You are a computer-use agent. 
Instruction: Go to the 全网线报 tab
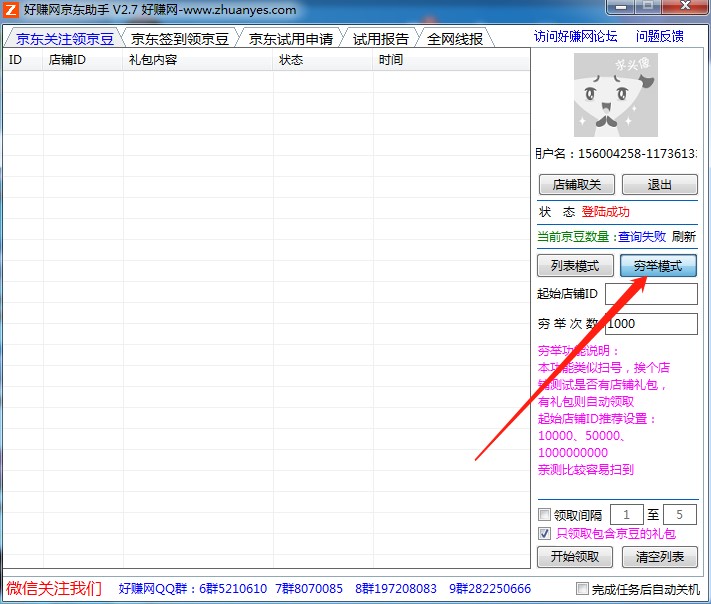click(x=455, y=39)
